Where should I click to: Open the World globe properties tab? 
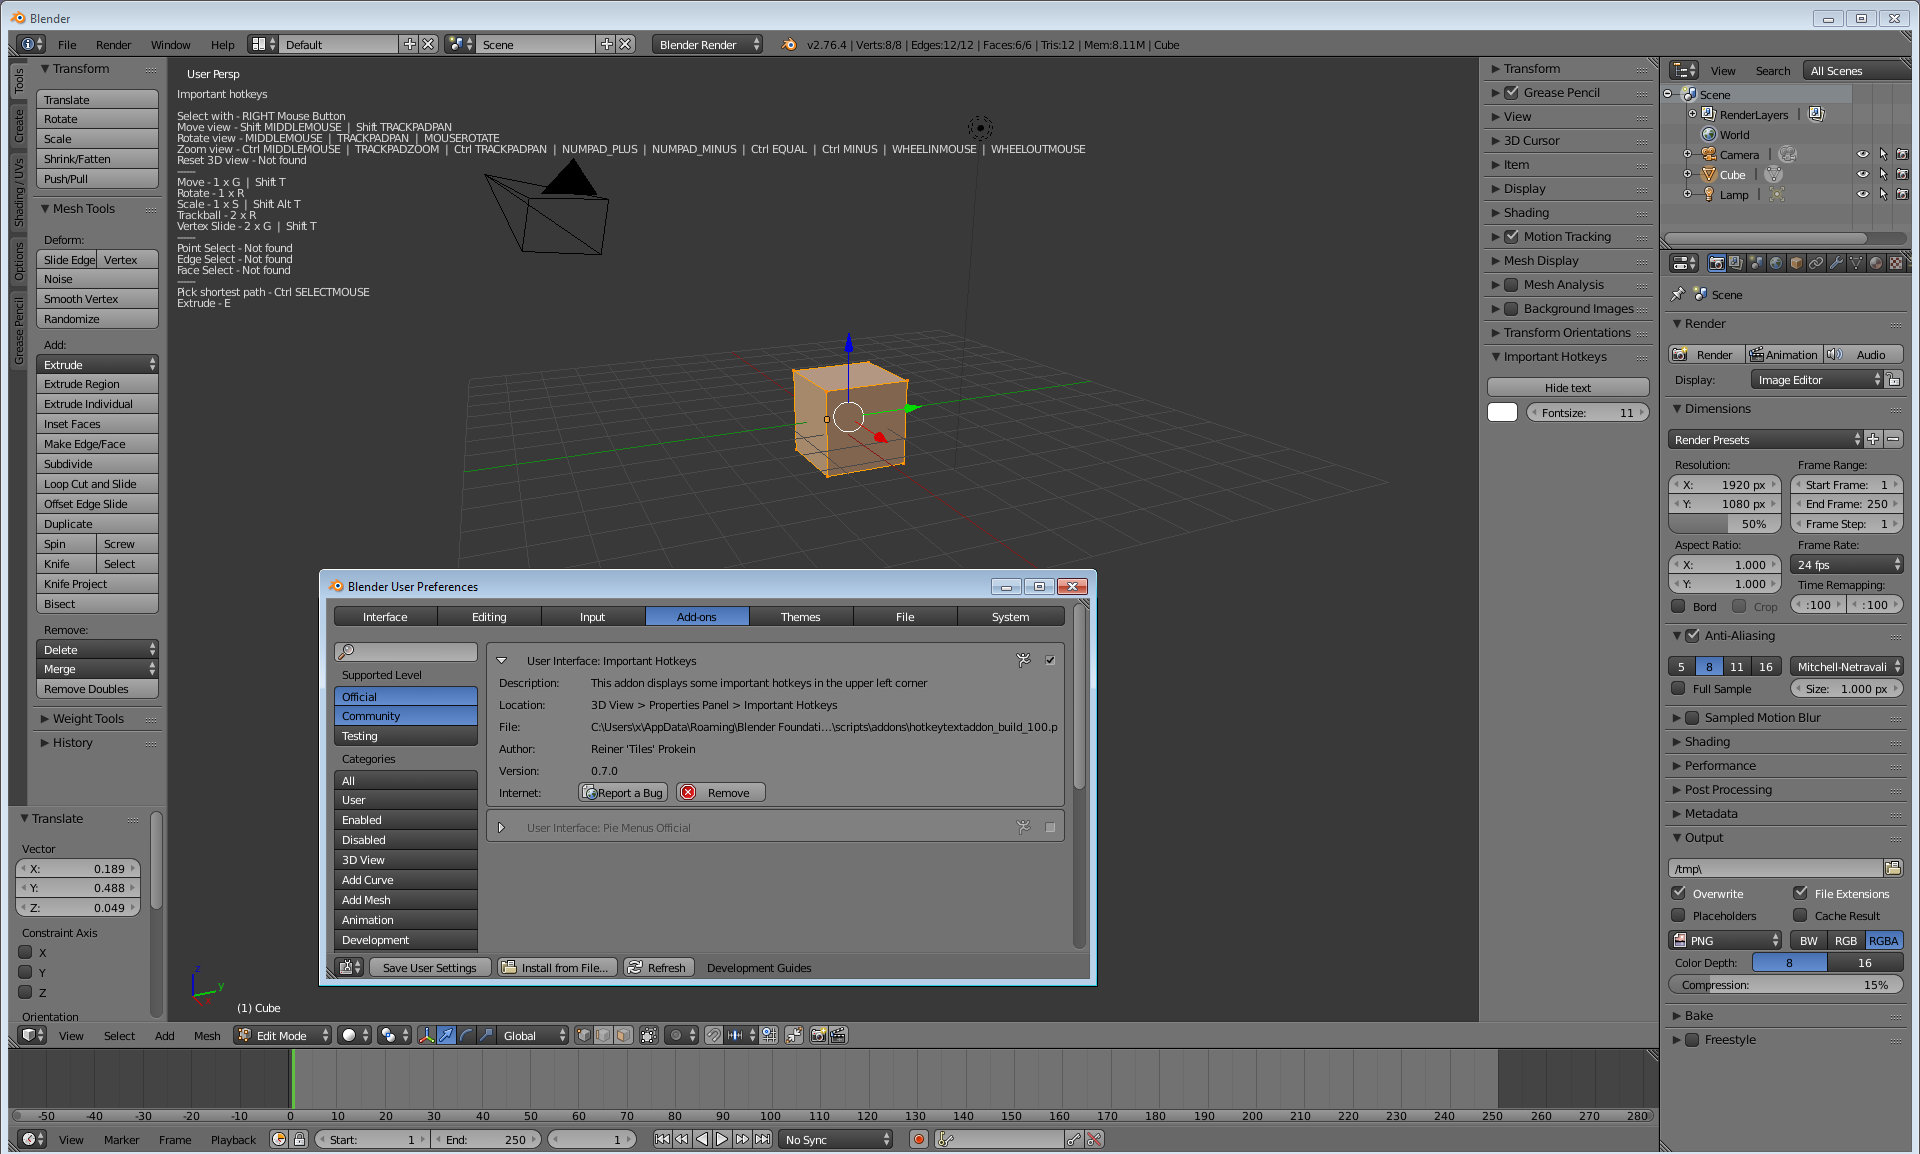[x=1776, y=263]
